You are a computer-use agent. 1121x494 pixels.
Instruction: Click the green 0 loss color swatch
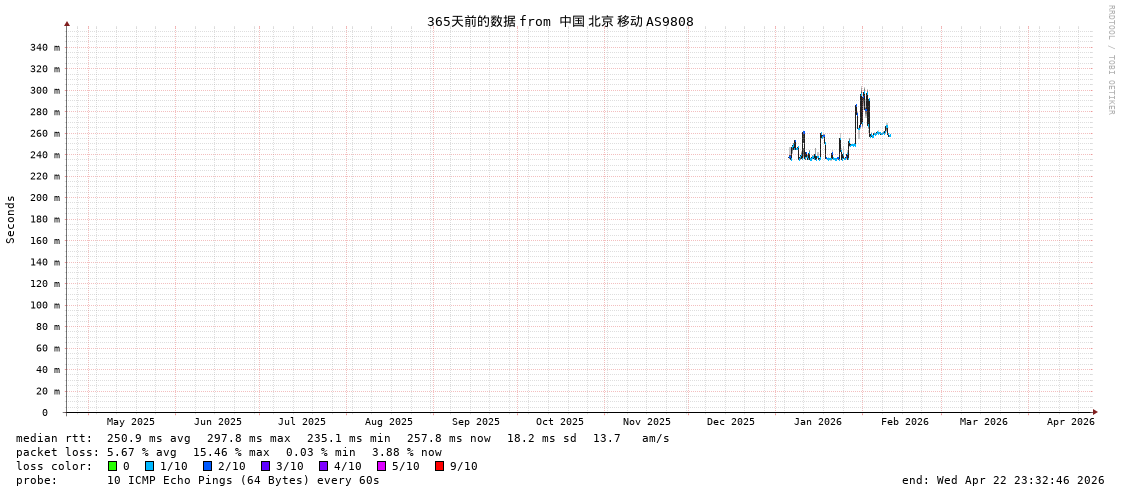[x=113, y=466]
